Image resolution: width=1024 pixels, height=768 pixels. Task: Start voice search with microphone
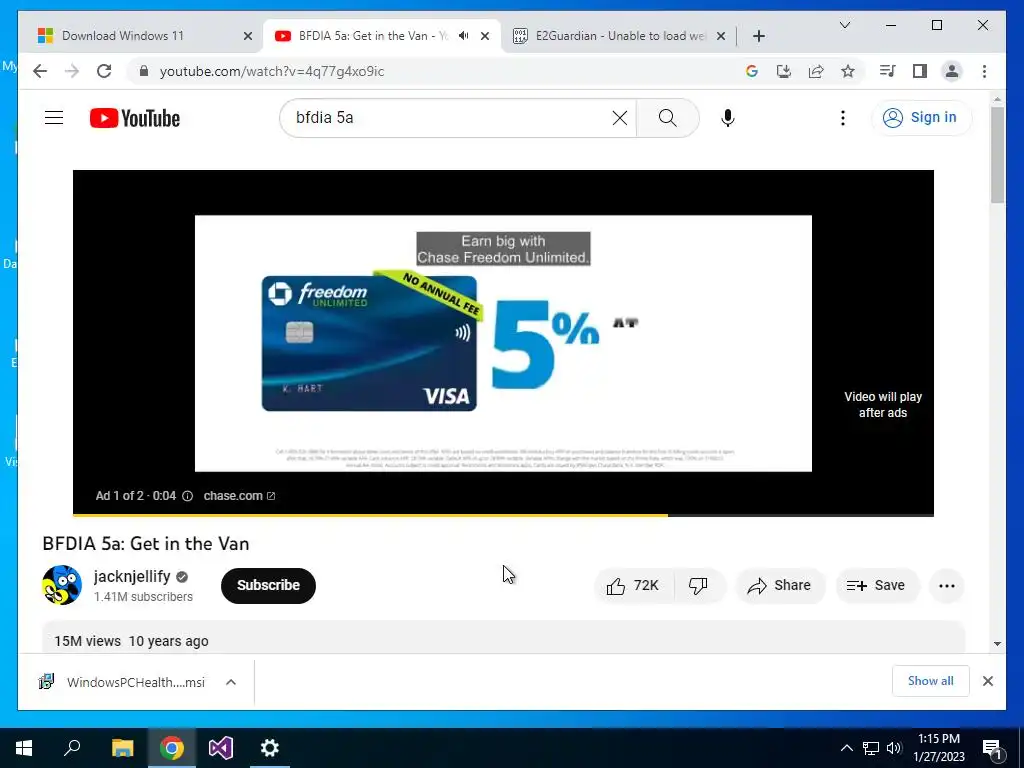(728, 118)
